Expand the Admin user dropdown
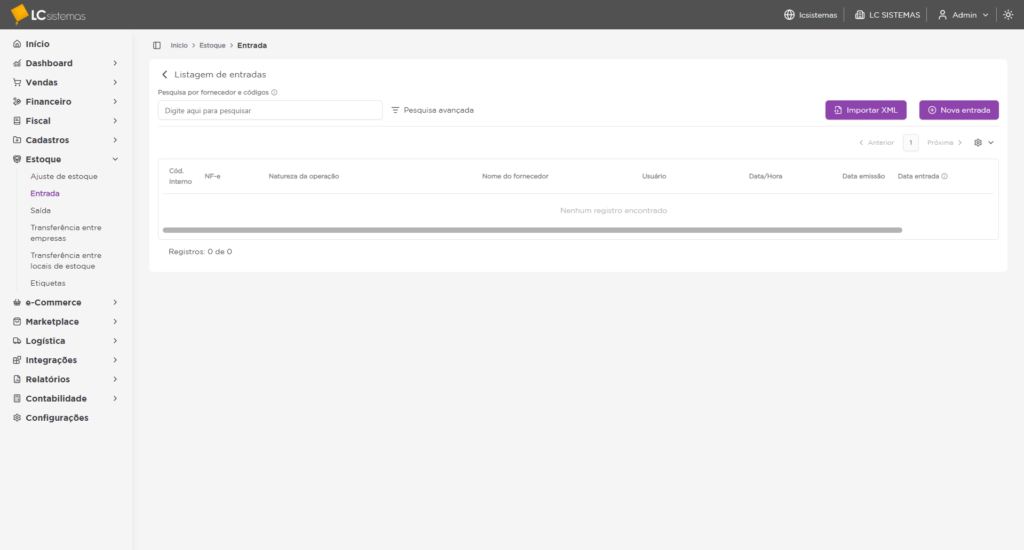1024x550 pixels. [963, 15]
